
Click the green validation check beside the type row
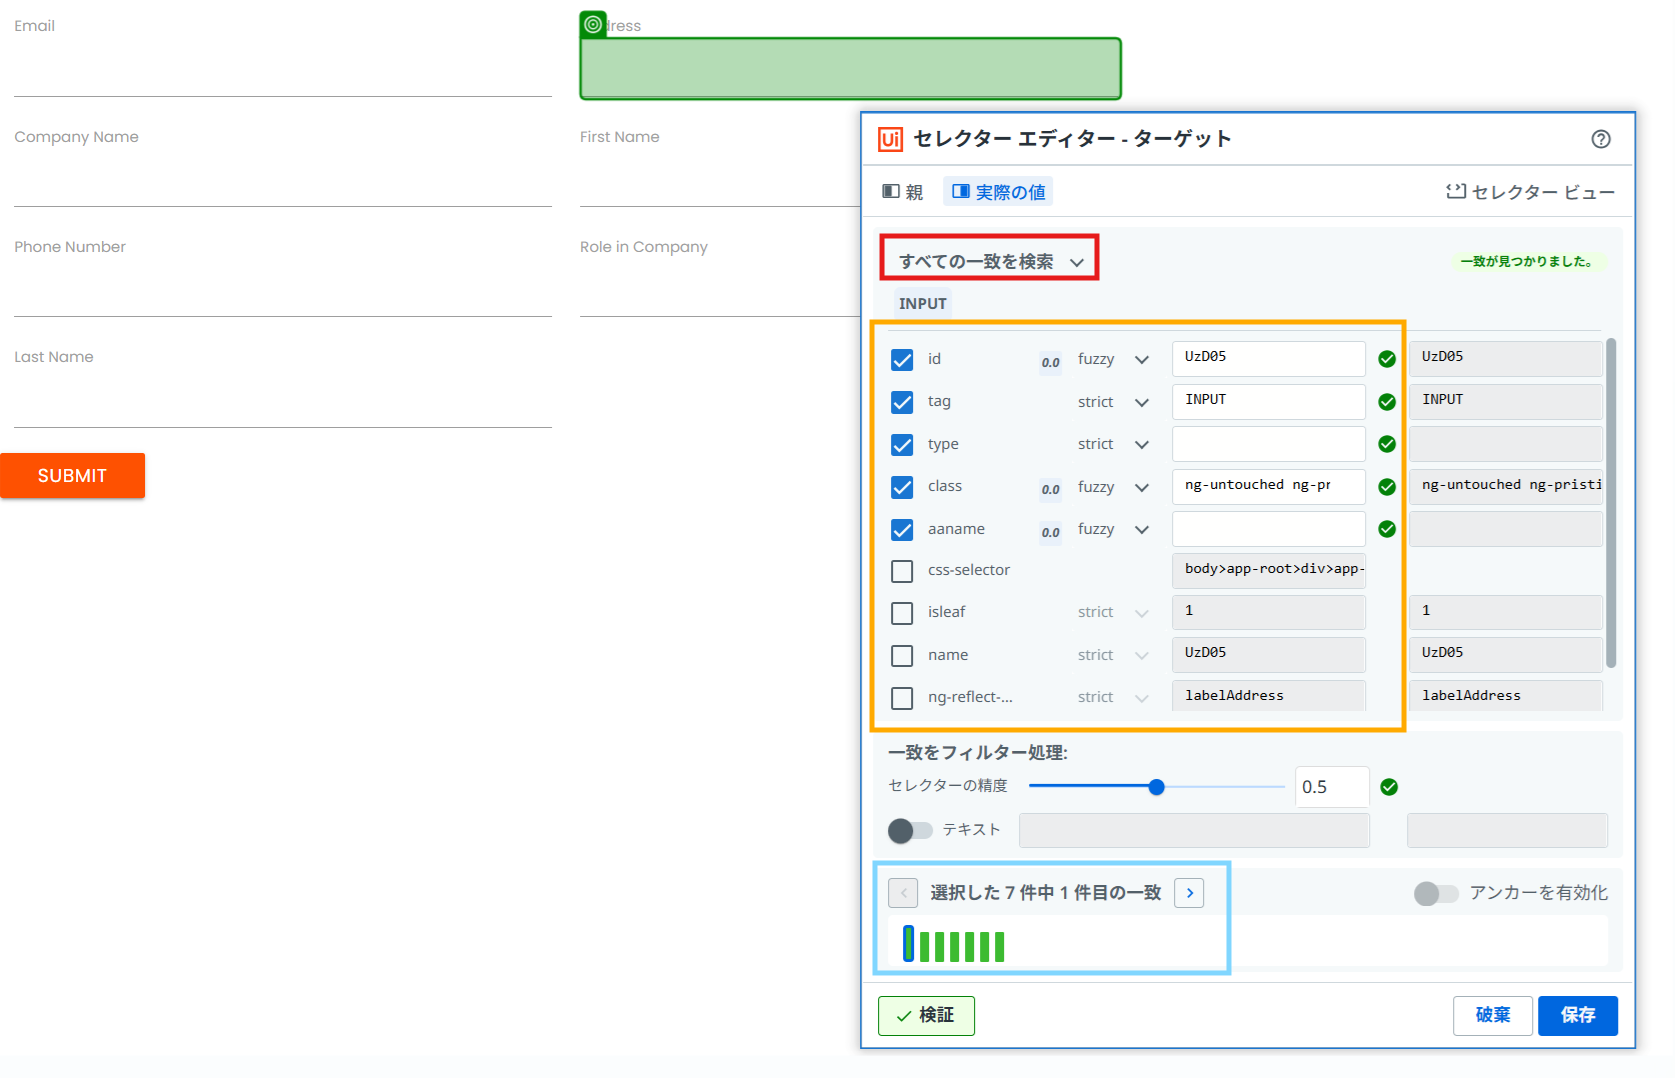pos(1387,444)
